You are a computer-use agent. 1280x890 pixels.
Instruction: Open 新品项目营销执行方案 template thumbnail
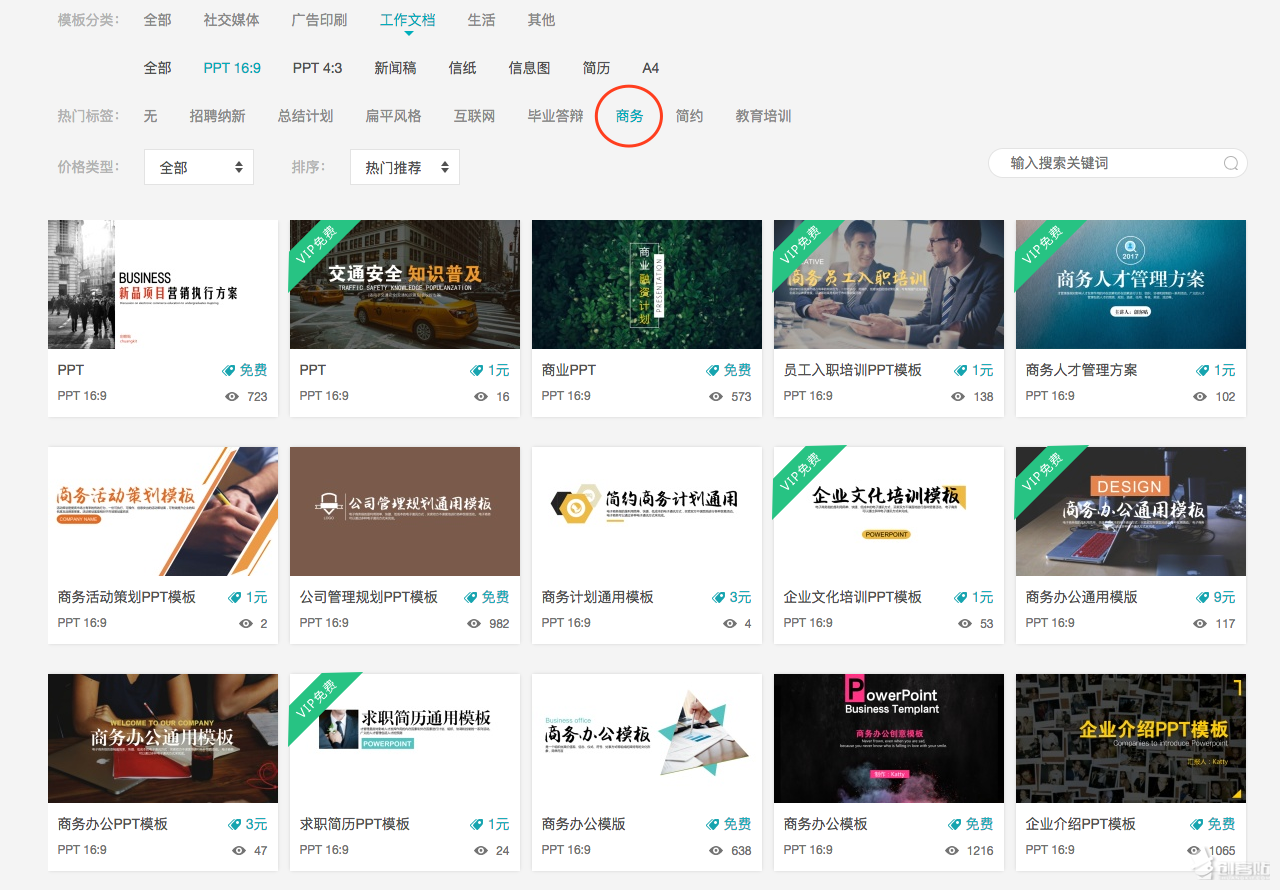click(163, 284)
